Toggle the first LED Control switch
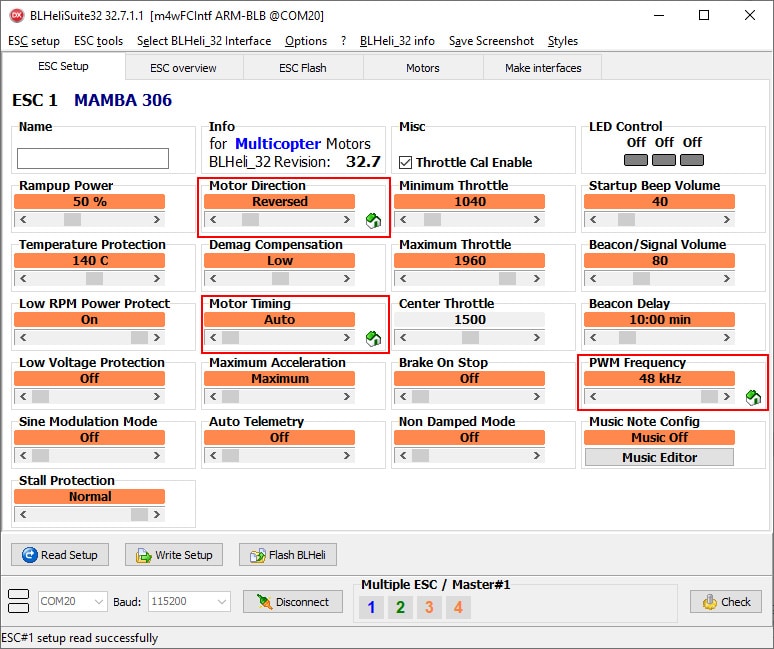 point(636,160)
